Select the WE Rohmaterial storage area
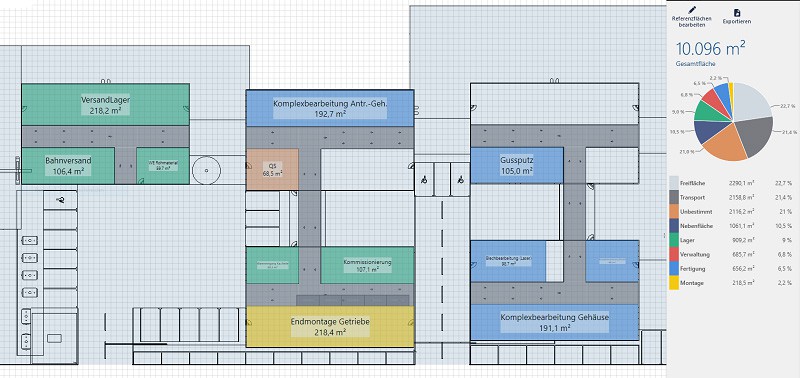This screenshot has width=800, height=378. (163, 166)
